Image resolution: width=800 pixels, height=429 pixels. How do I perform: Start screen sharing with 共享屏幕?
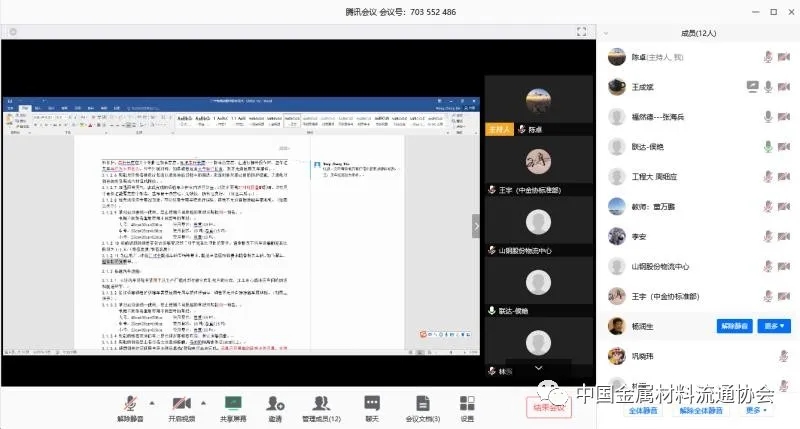pyautogui.click(x=233, y=402)
